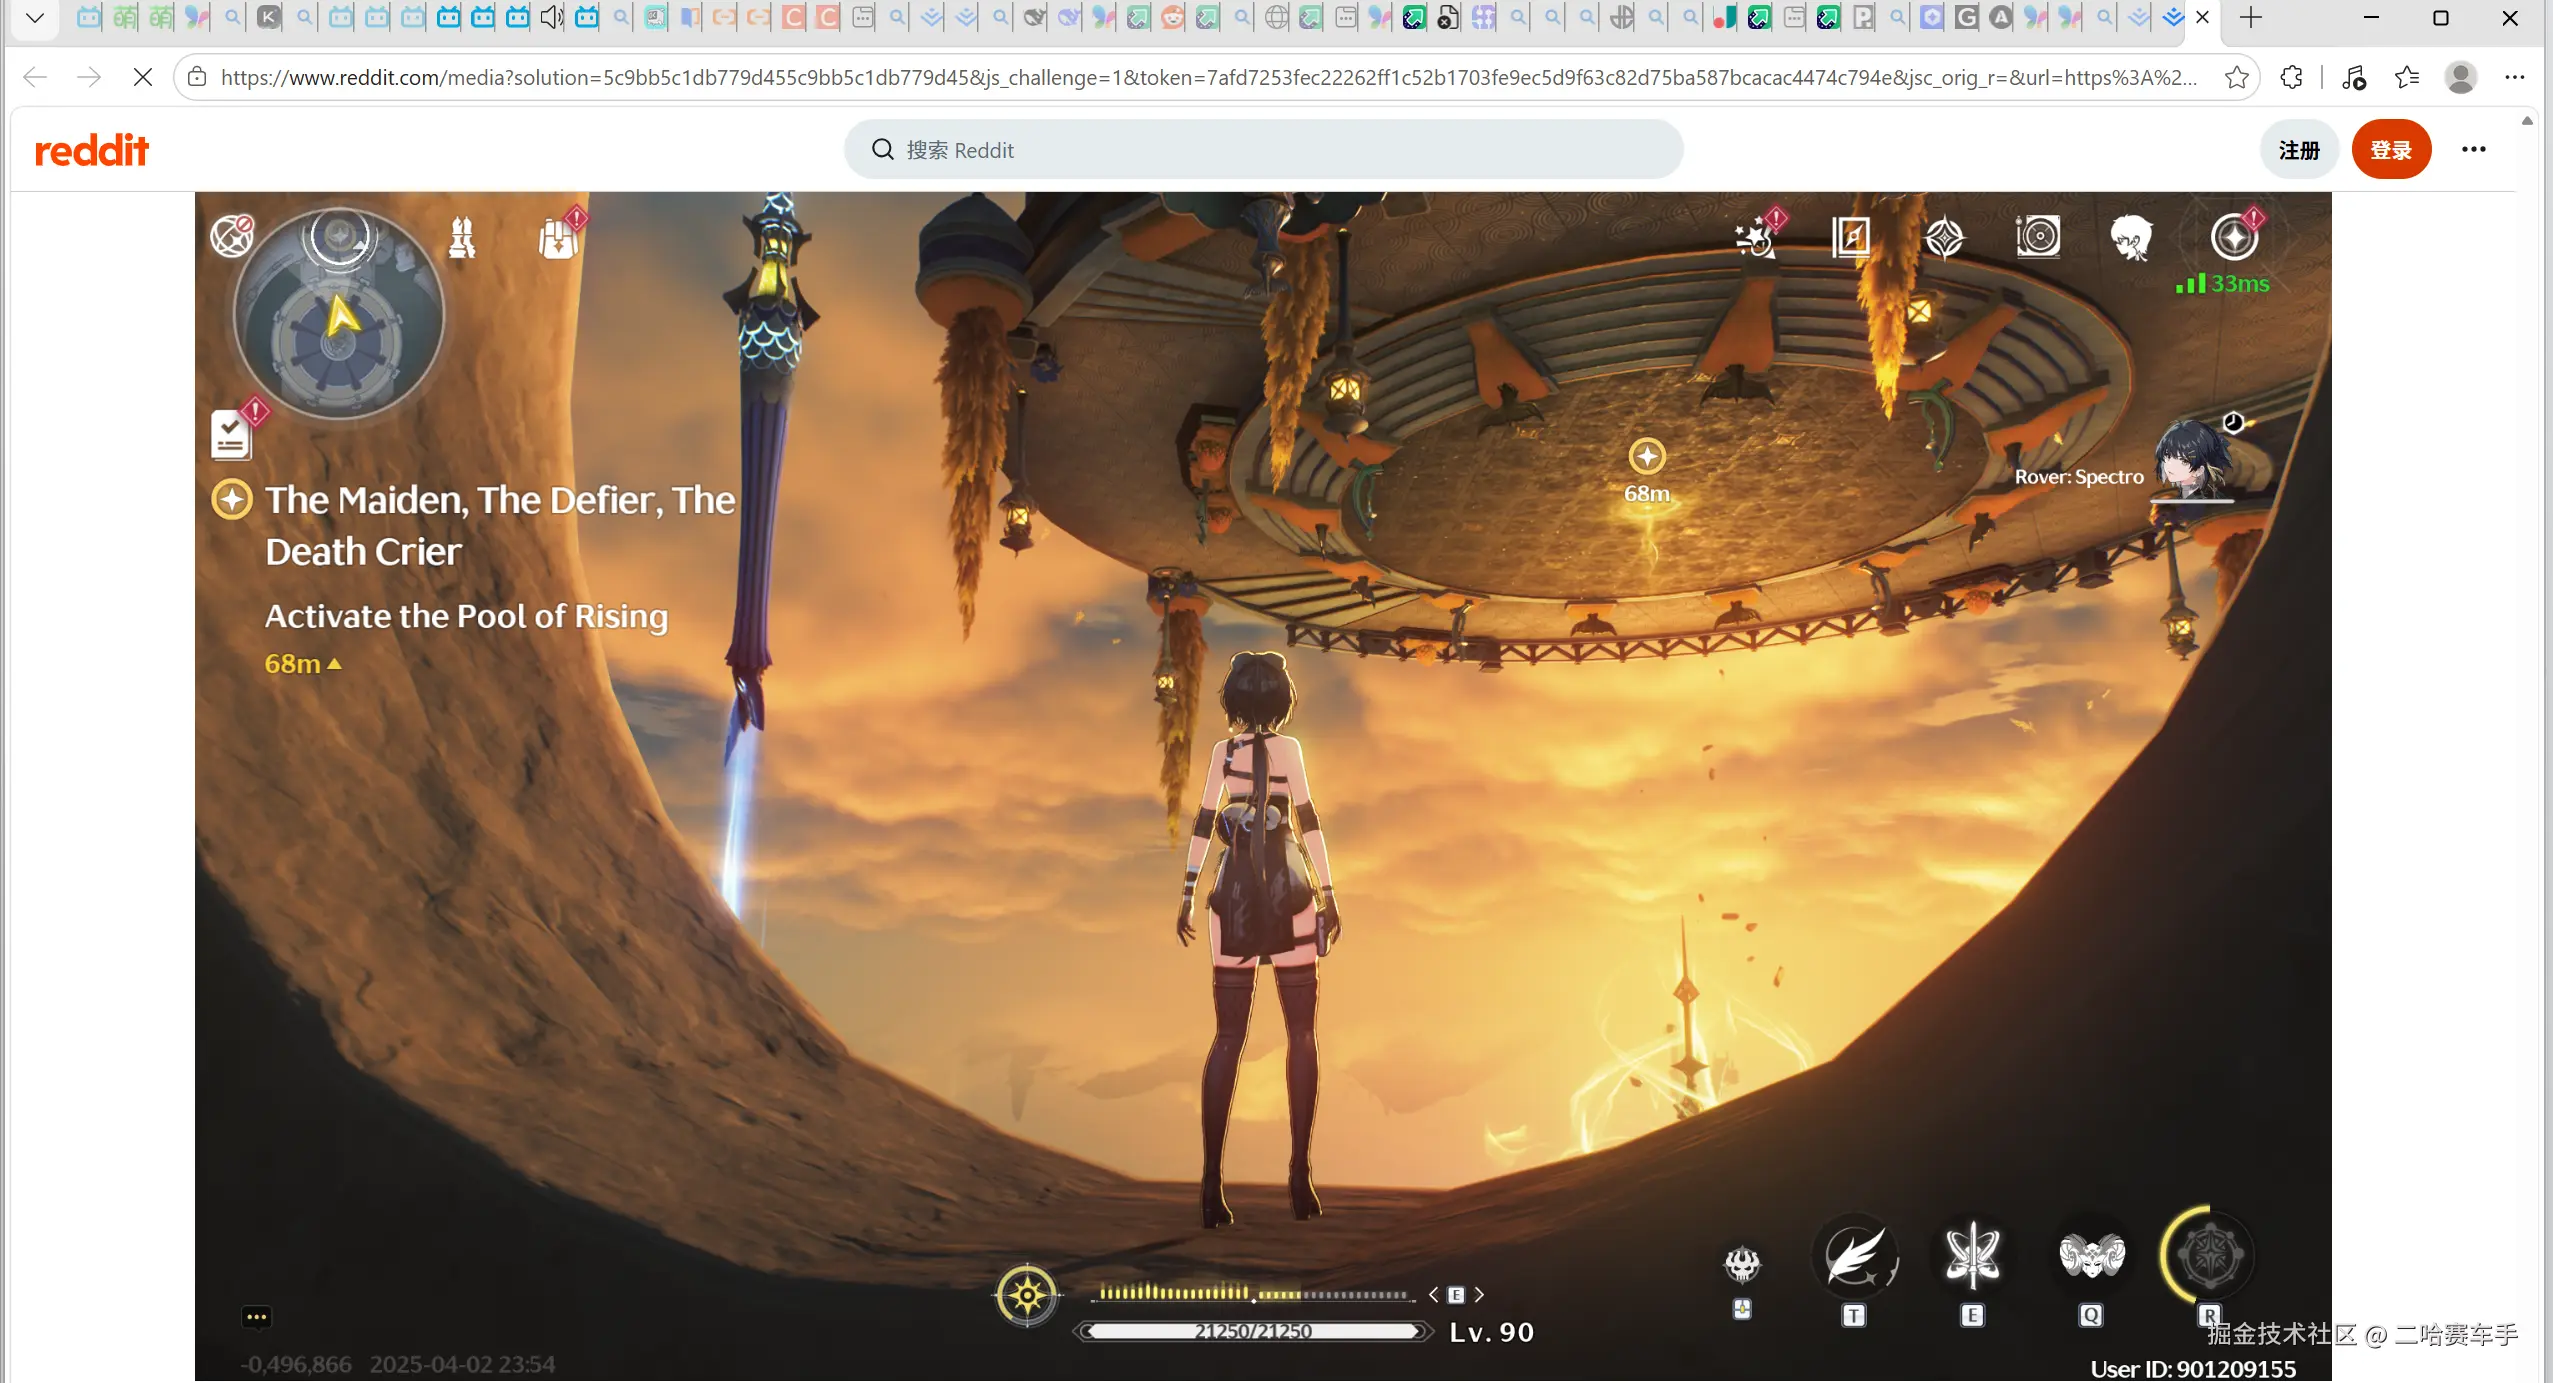Screen dimensions: 2553x1383
Task: Click the game's top-left crossed-out globe icon
Action: tap(231, 236)
